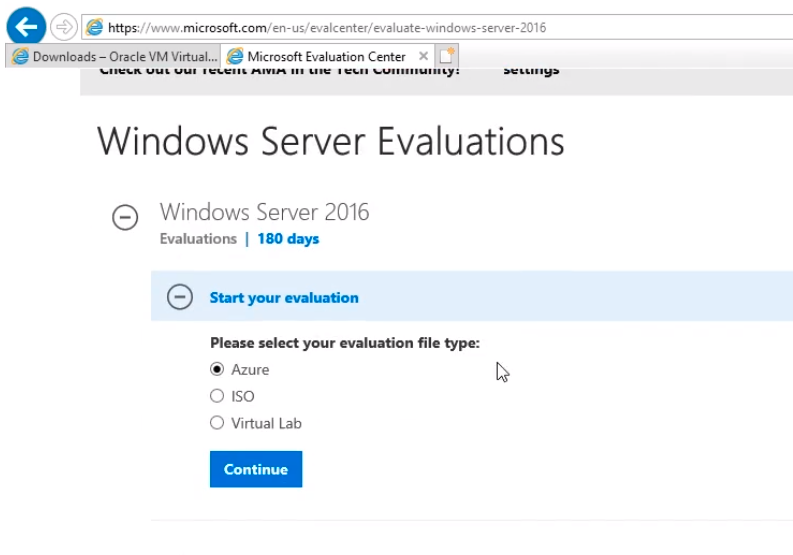The image size is (793, 555).
Task: Go back using the browser back arrow
Action: coord(26,26)
